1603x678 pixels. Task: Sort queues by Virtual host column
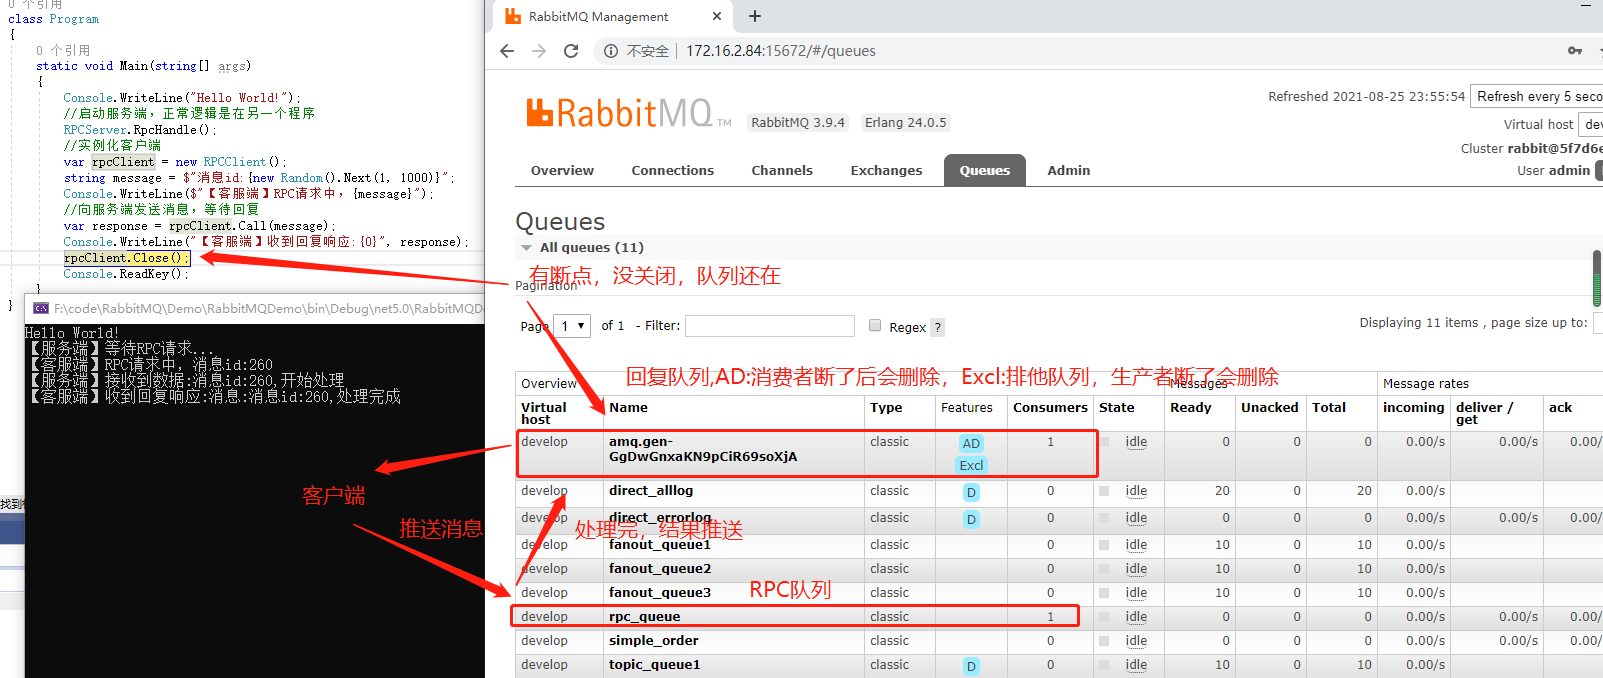544,413
